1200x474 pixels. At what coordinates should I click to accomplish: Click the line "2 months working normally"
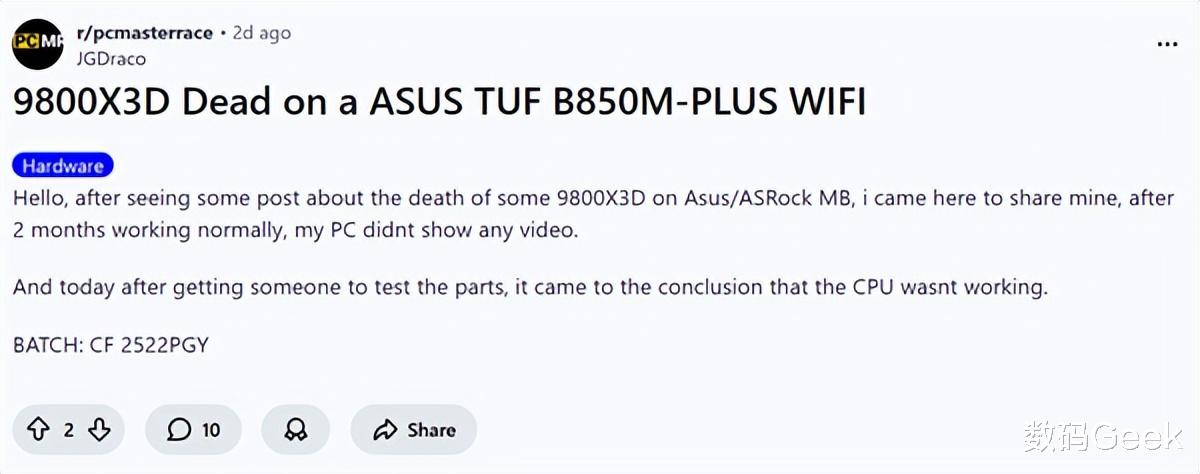pyautogui.click(x=296, y=229)
